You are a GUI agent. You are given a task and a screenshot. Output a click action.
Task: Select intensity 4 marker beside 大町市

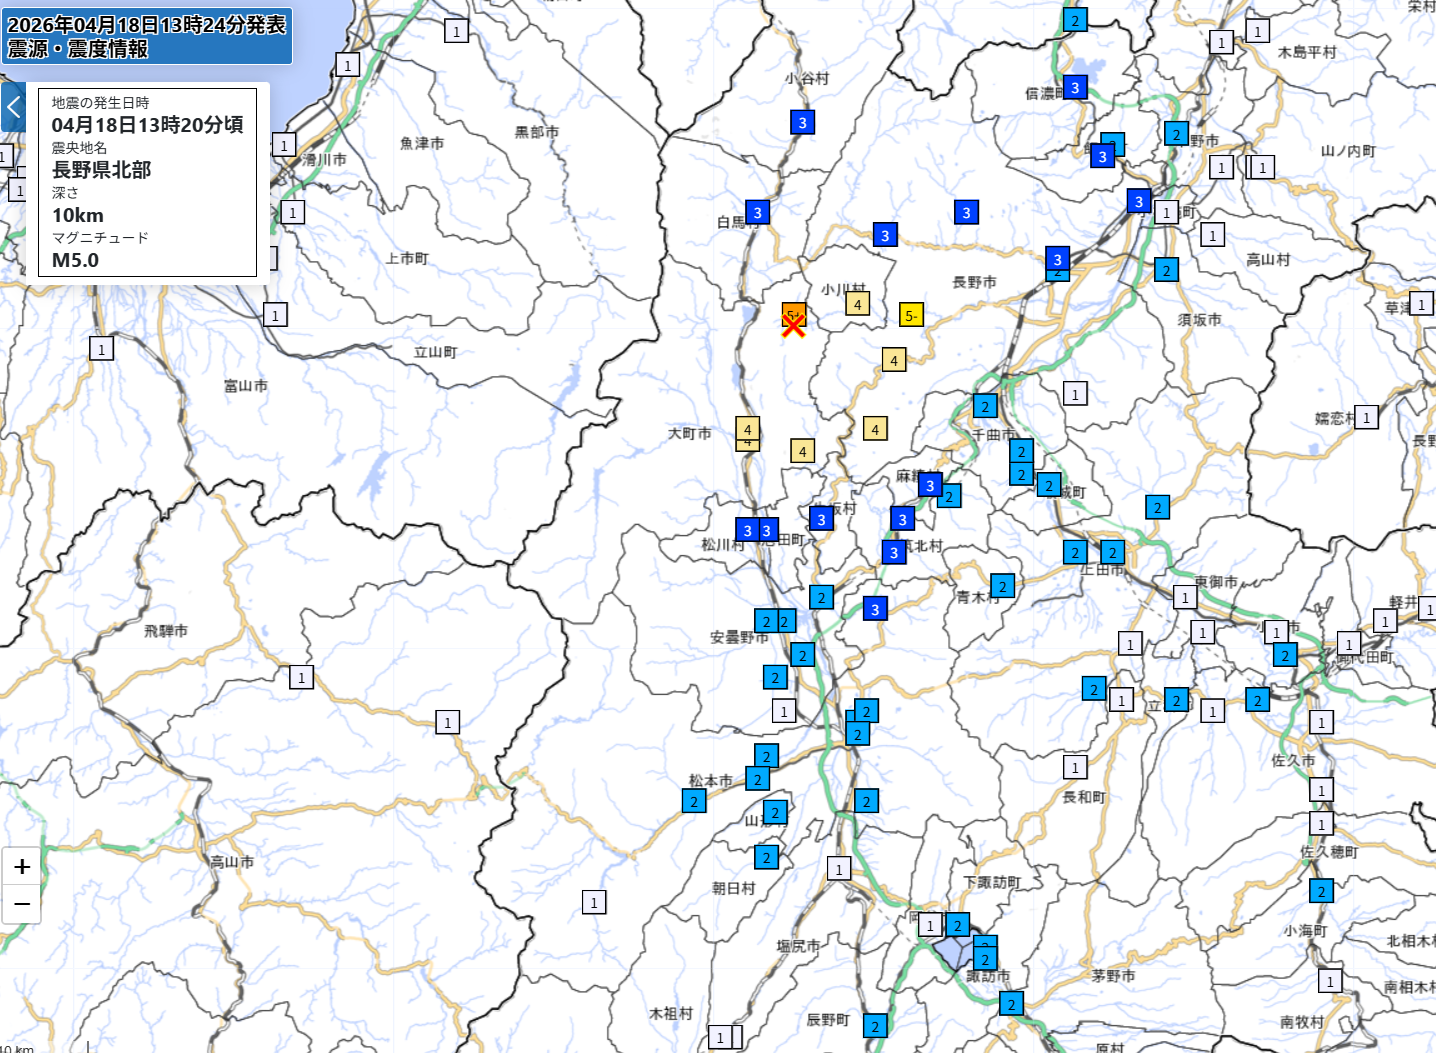tap(747, 429)
